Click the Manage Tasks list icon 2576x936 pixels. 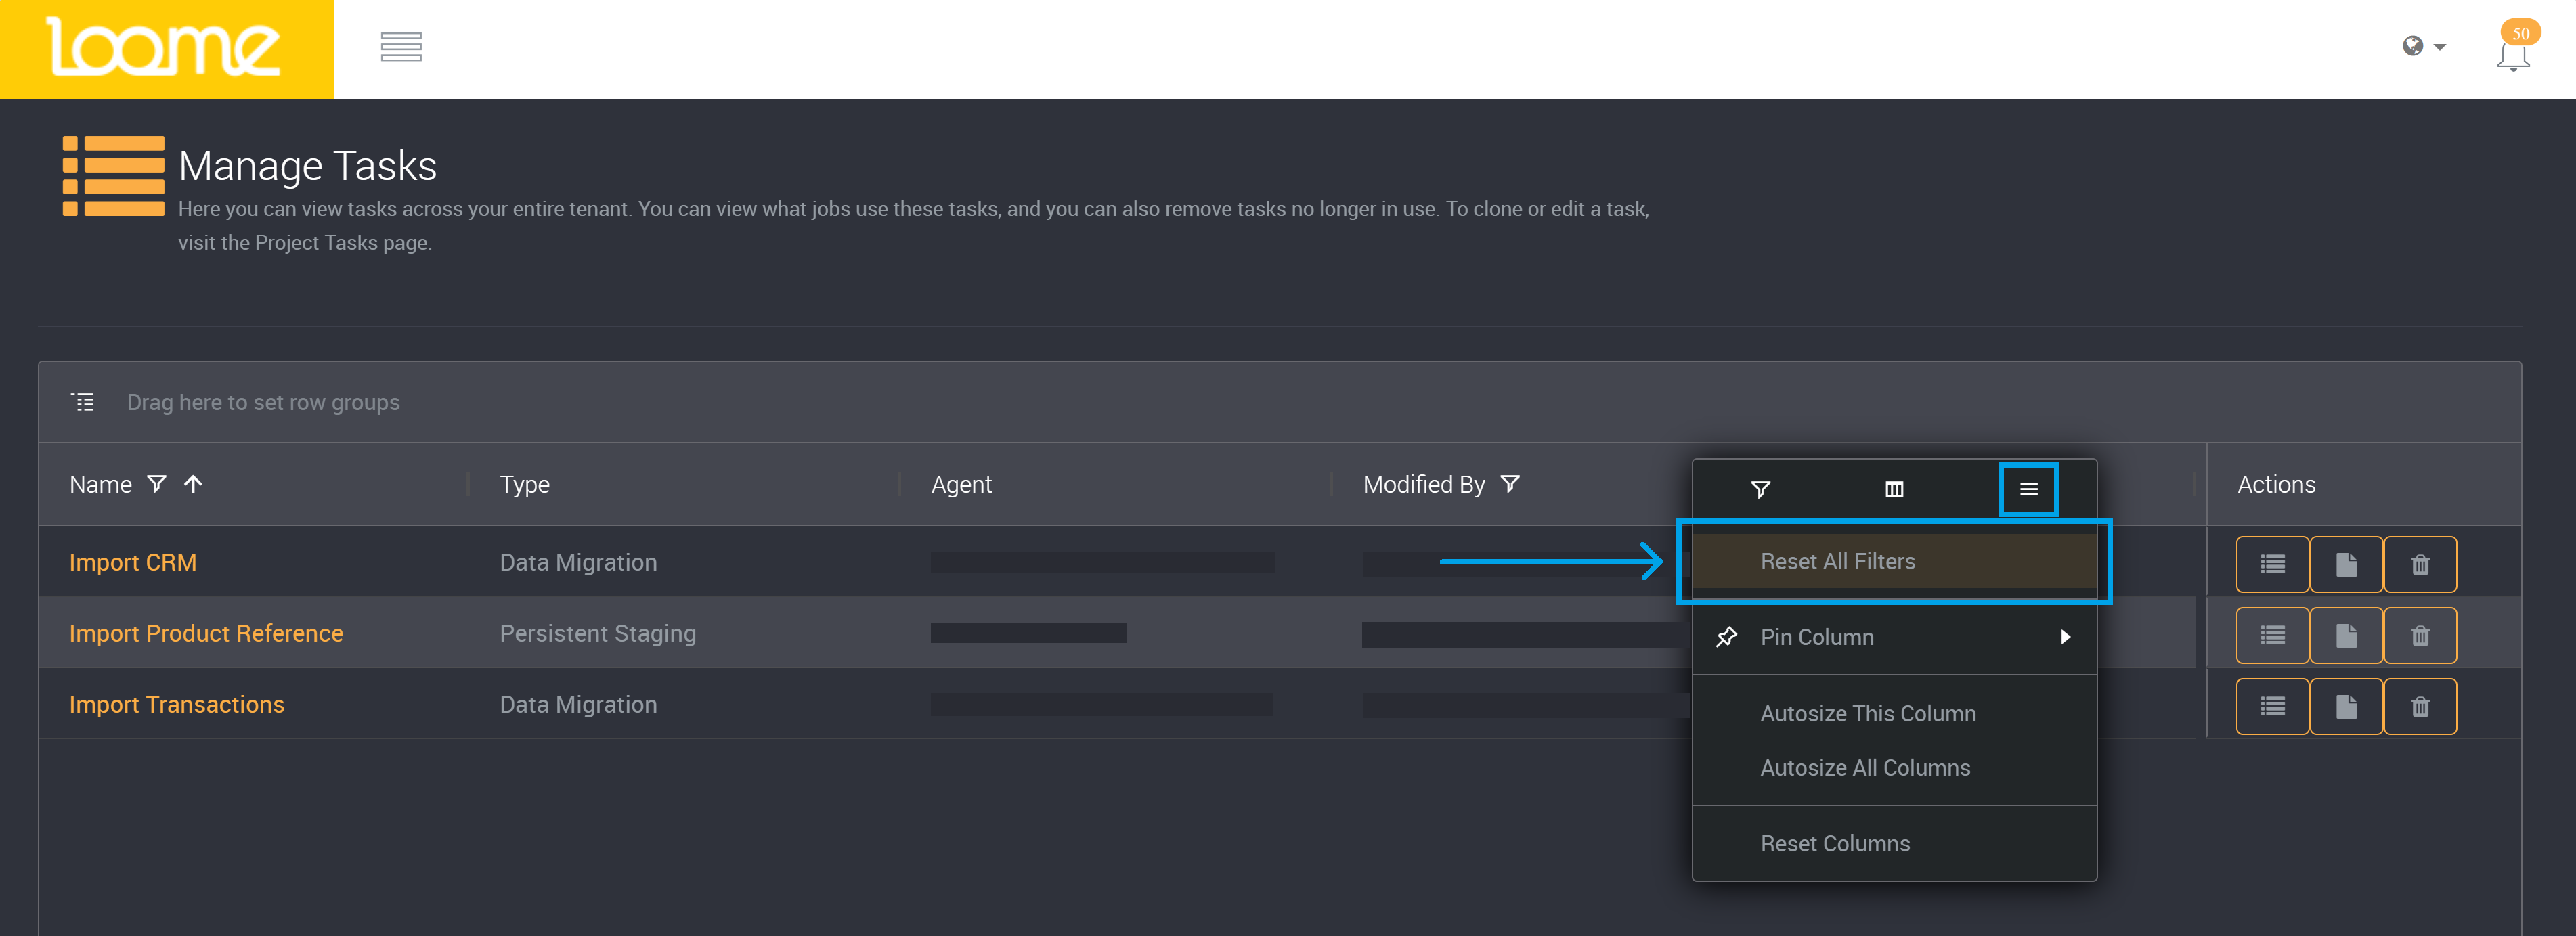(x=113, y=176)
